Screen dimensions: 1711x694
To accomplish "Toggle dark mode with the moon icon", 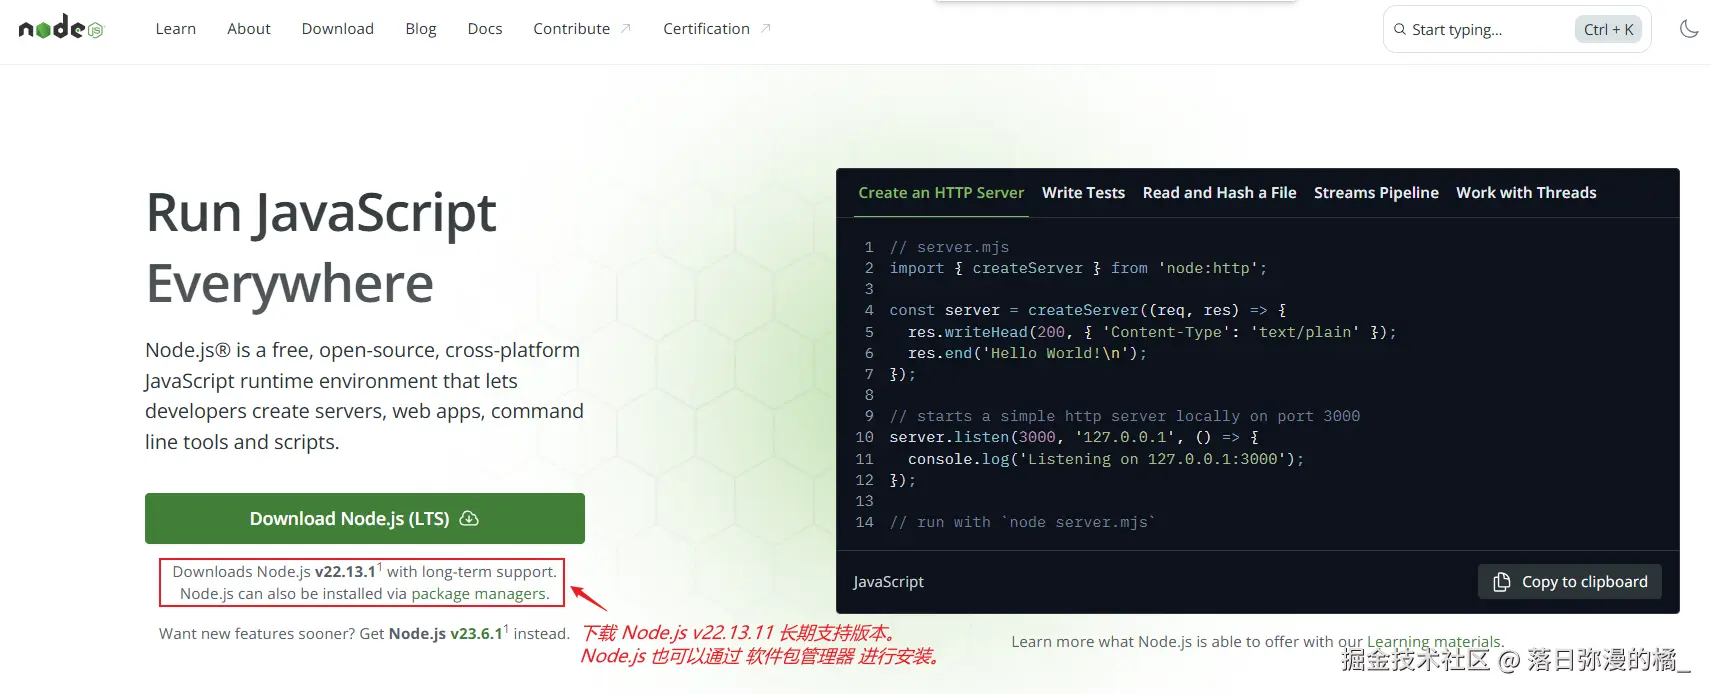I will (x=1689, y=29).
